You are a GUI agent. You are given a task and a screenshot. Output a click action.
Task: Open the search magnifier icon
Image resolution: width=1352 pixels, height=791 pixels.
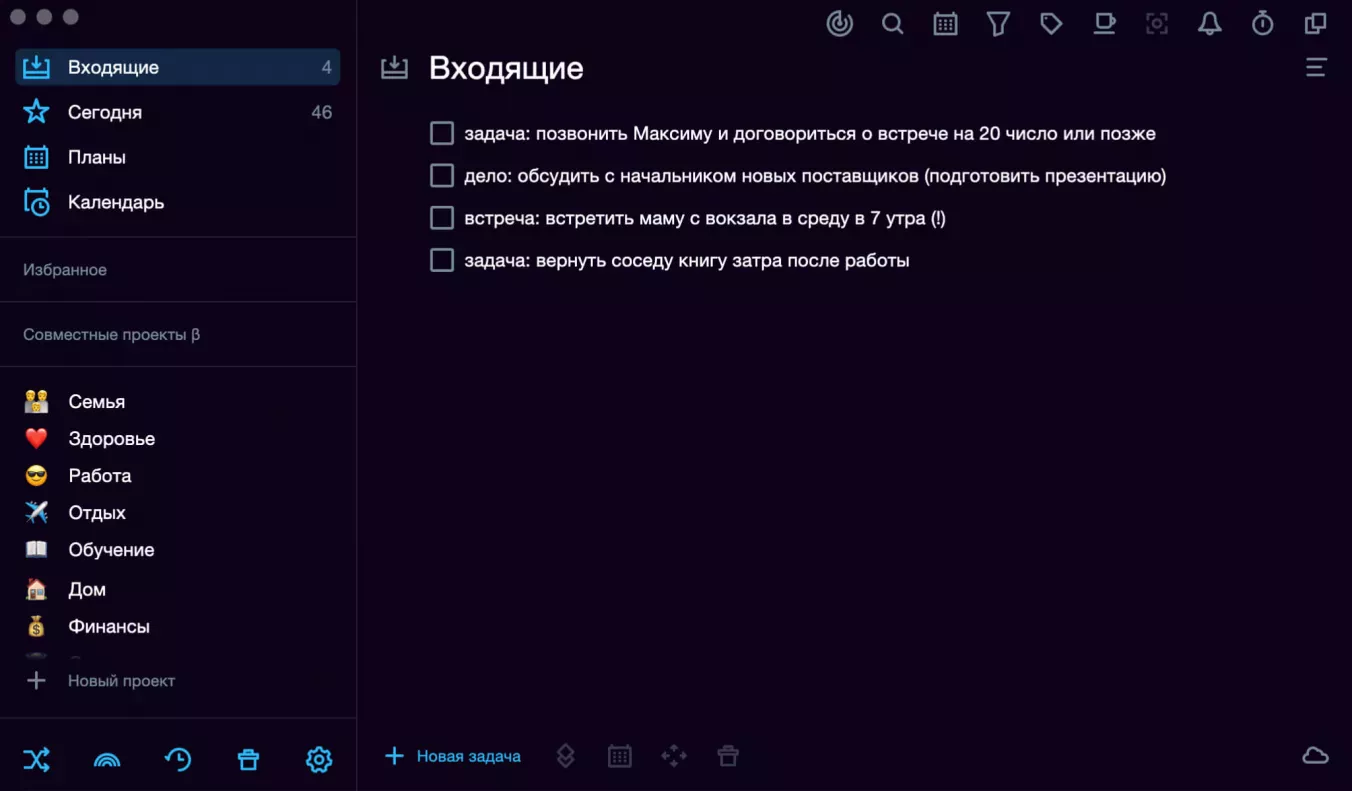click(x=893, y=24)
